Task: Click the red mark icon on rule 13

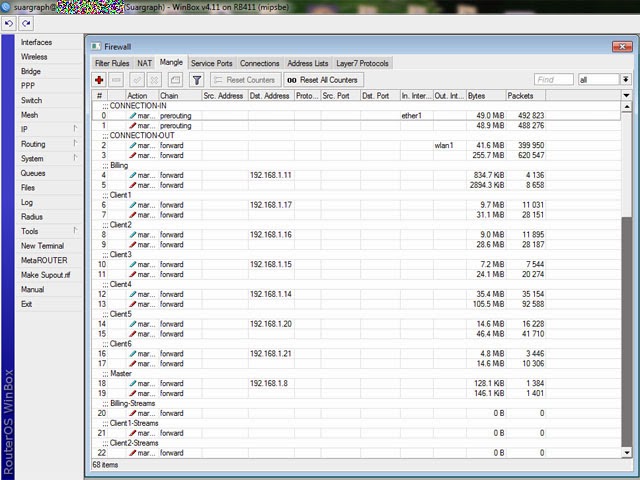Action: coord(133,304)
